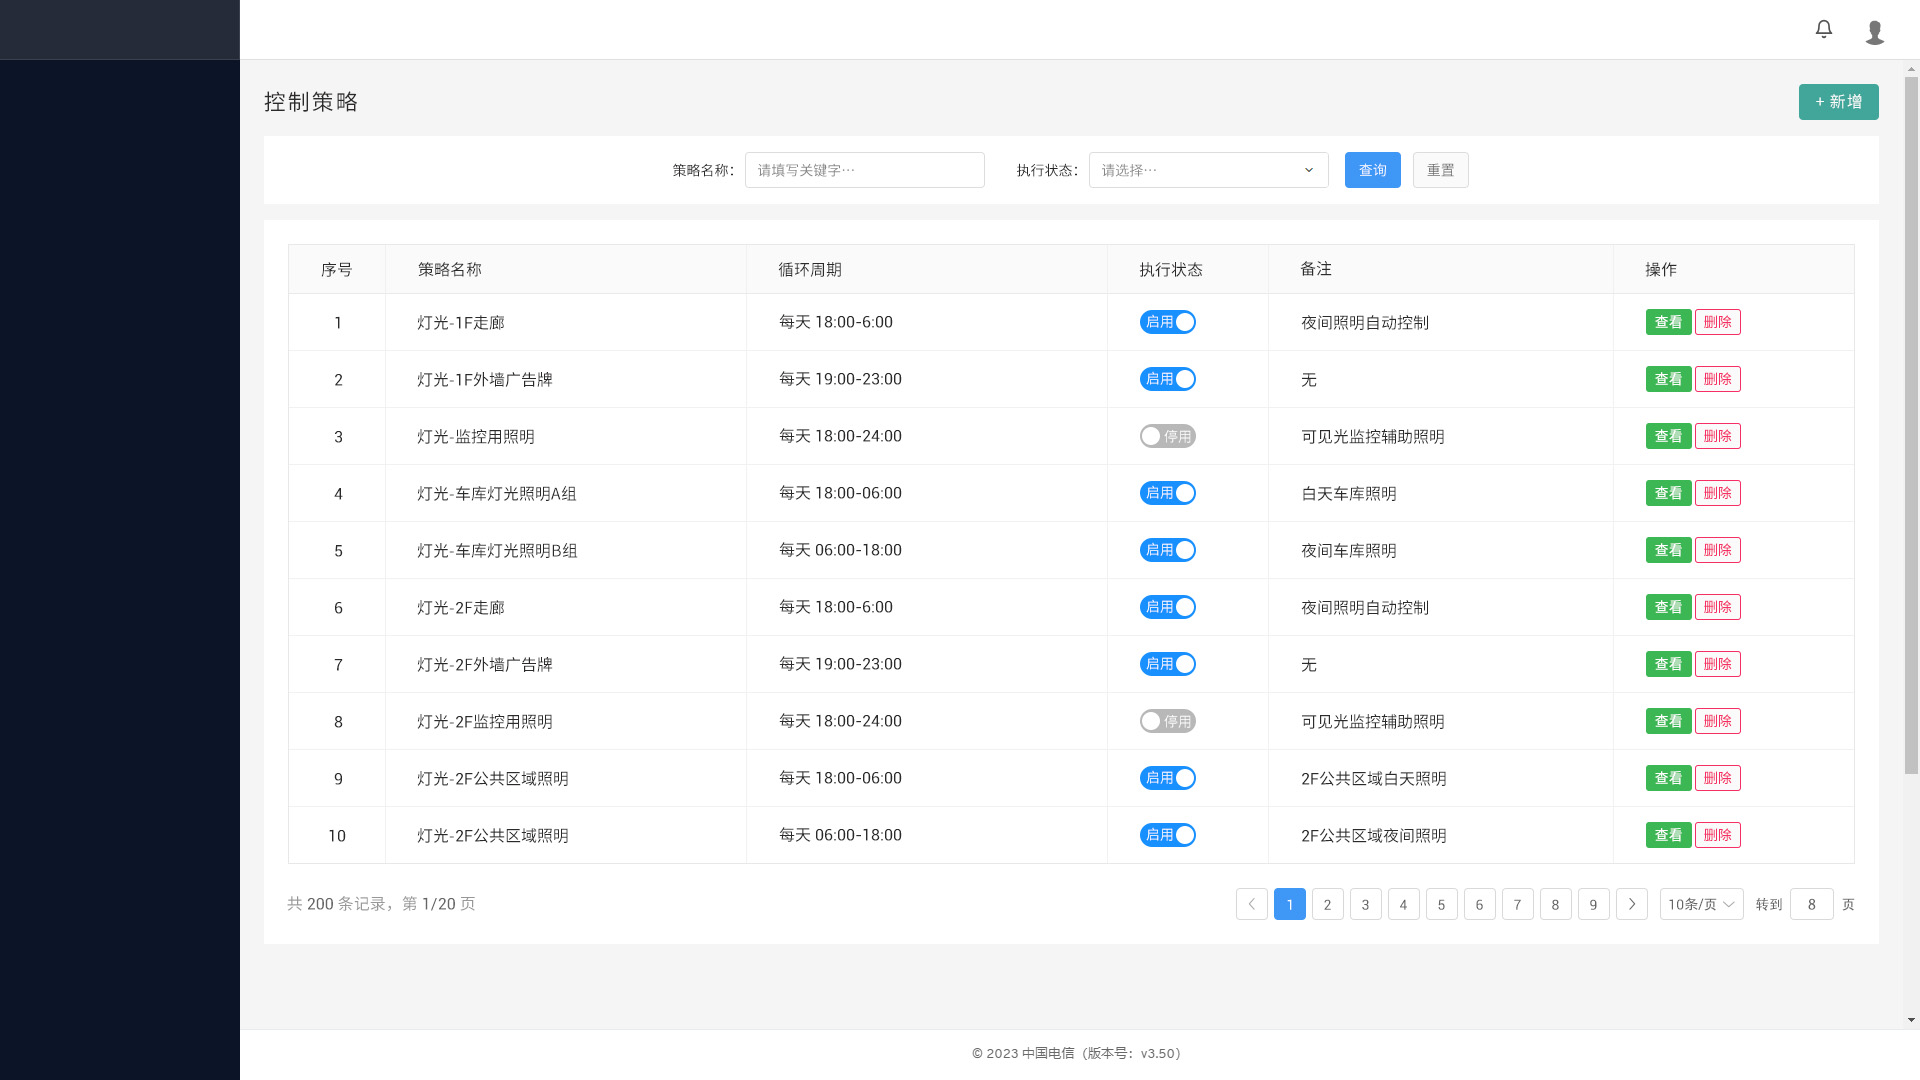Delete the 灯光-车库灯光照明A组 strategy
The image size is (1920, 1080).
[1717, 493]
